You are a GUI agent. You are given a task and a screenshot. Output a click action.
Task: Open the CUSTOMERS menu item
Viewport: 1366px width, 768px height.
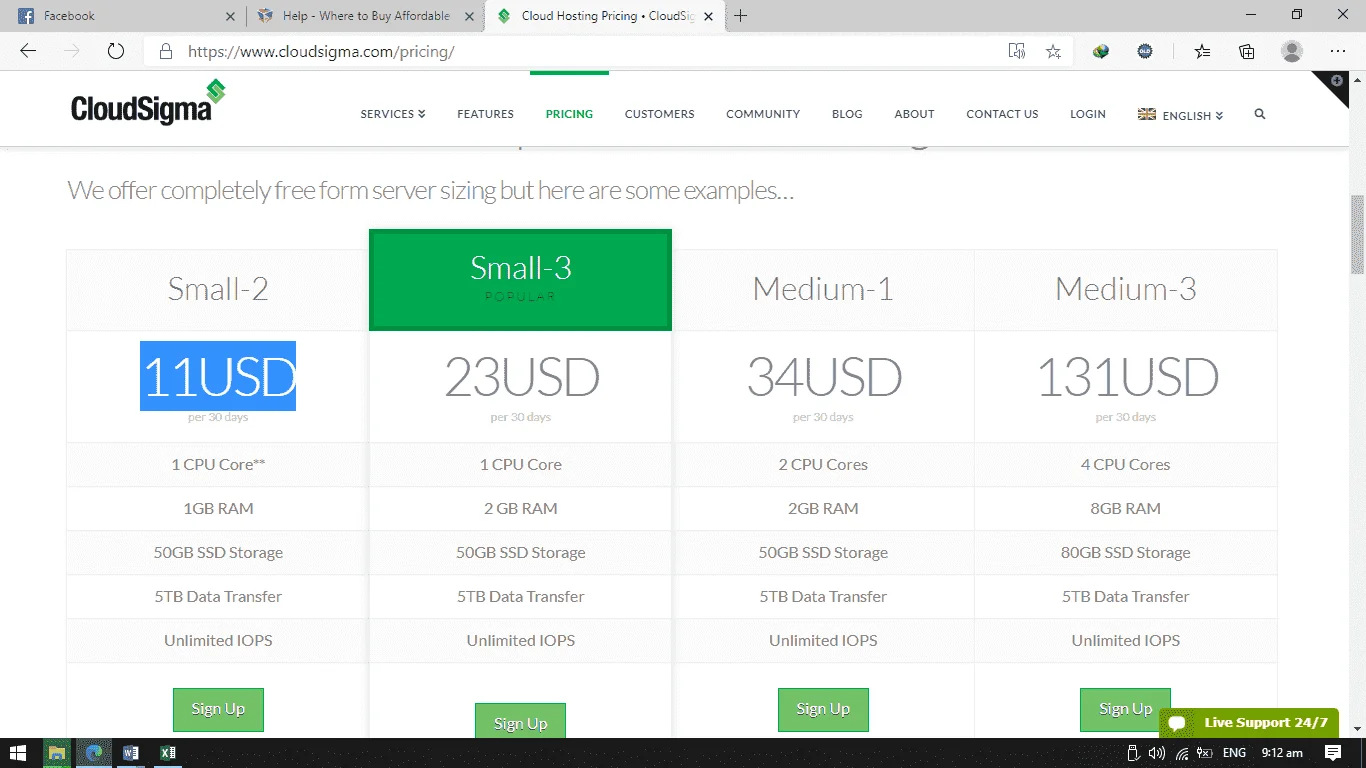659,114
